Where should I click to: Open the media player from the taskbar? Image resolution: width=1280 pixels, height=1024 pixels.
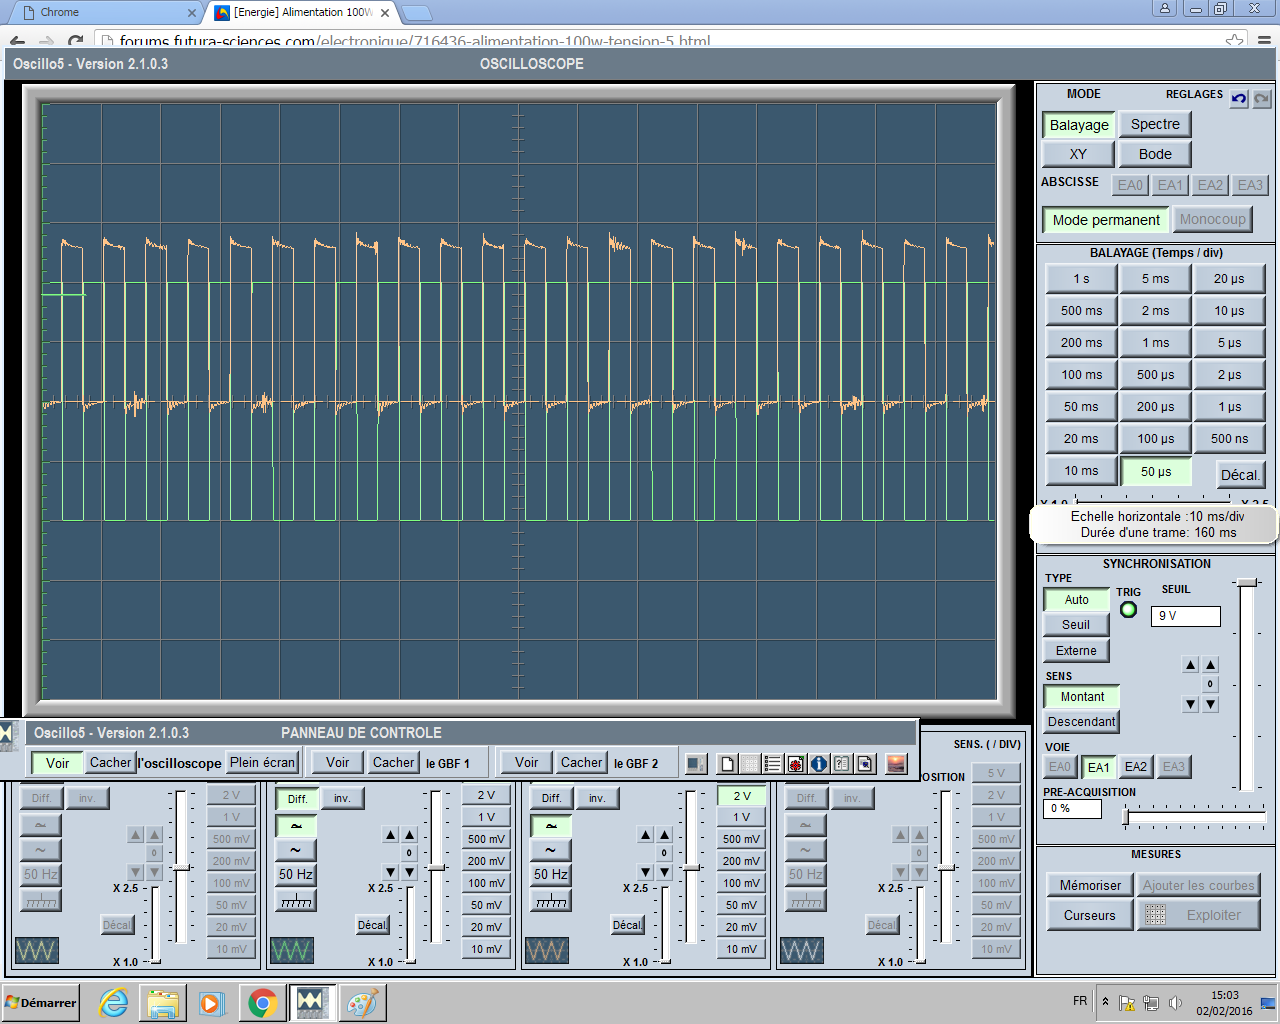click(x=212, y=1002)
